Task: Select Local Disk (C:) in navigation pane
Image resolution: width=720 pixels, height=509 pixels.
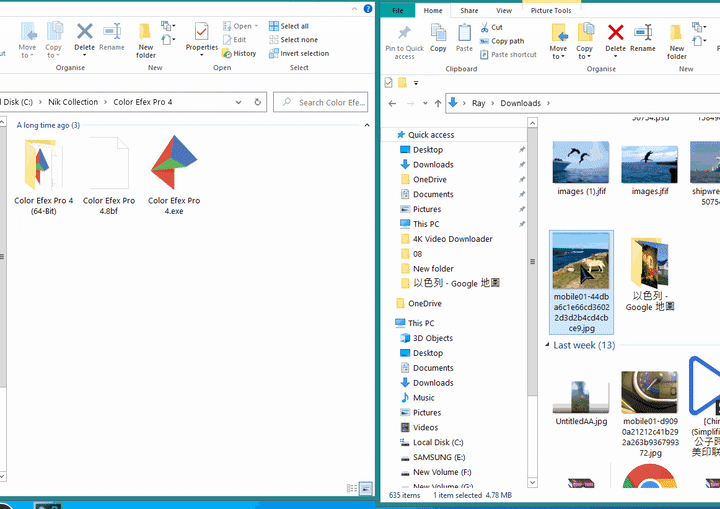Action: coord(437,442)
